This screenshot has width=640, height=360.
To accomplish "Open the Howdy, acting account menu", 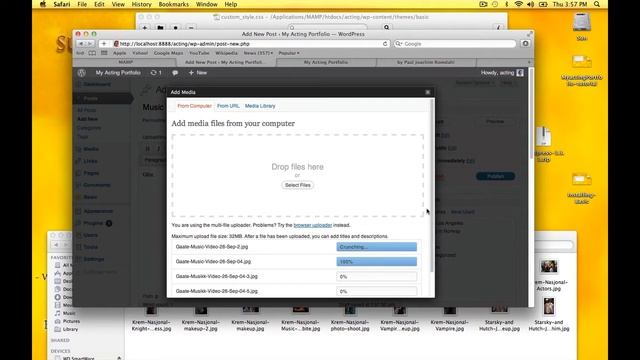I will (502, 73).
